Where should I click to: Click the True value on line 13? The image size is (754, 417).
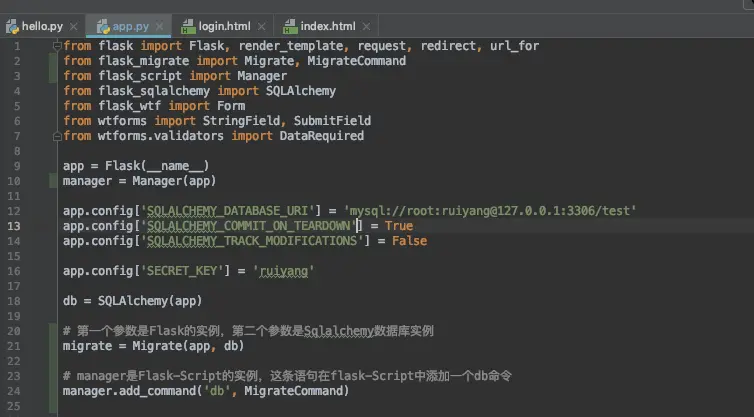tap(399, 226)
